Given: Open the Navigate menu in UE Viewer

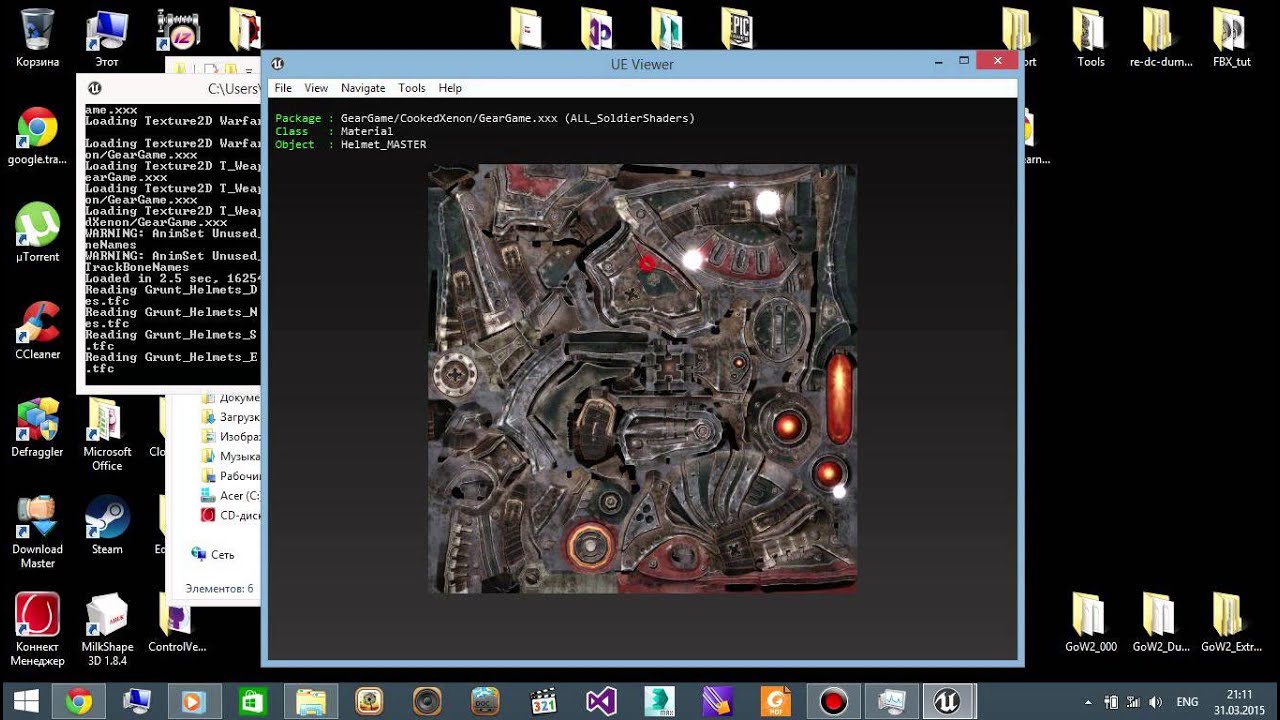Looking at the screenshot, I should pos(363,88).
